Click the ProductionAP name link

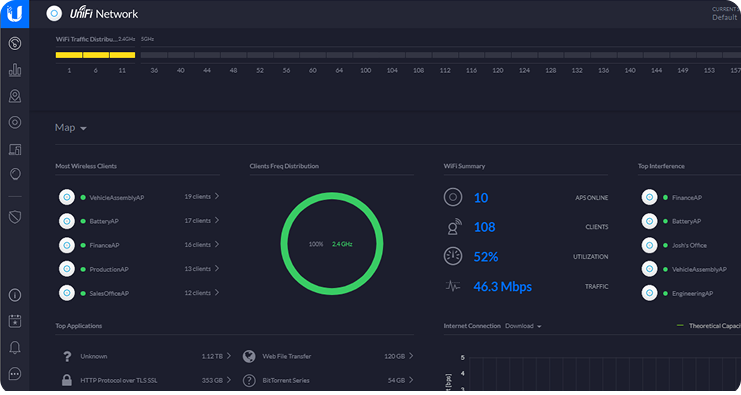coord(109,269)
